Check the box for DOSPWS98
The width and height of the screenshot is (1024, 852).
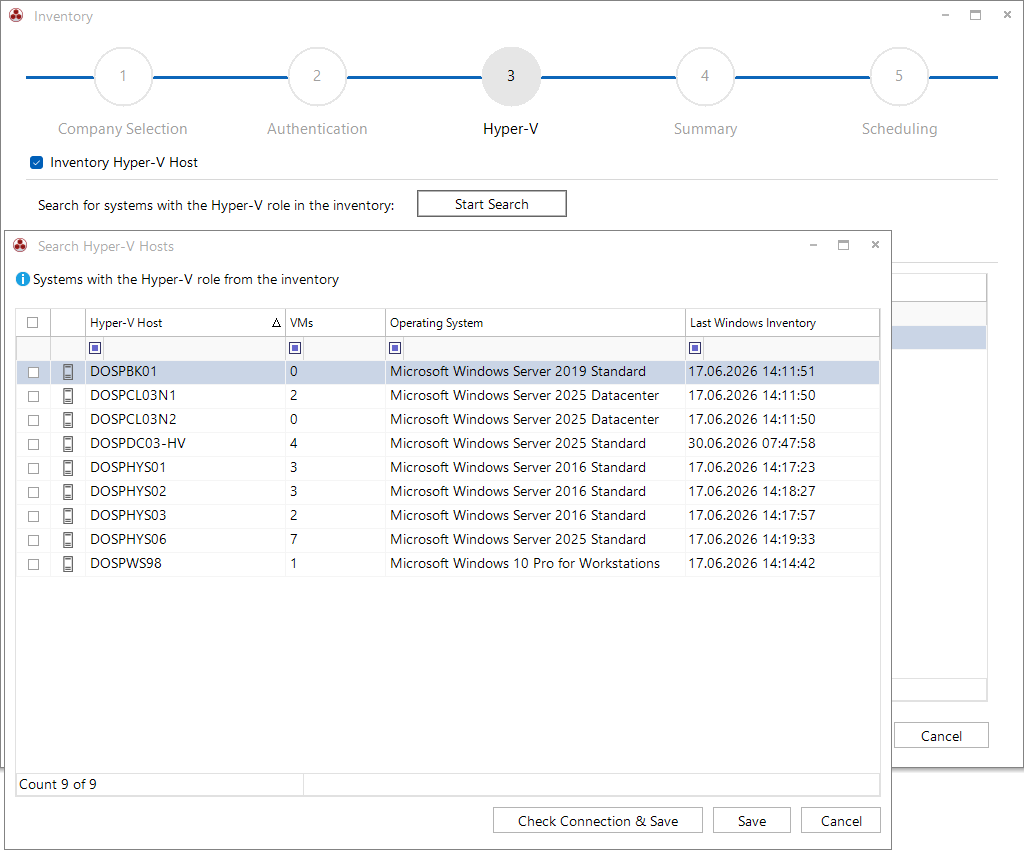(x=33, y=565)
